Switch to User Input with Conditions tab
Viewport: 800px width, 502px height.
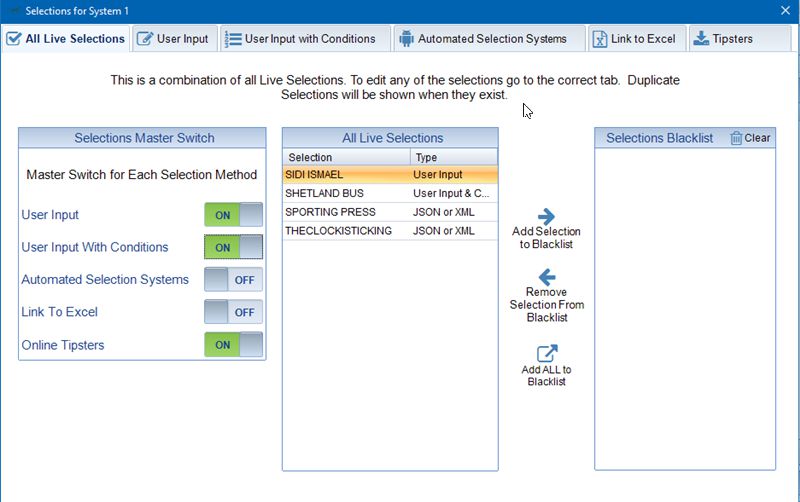point(300,39)
